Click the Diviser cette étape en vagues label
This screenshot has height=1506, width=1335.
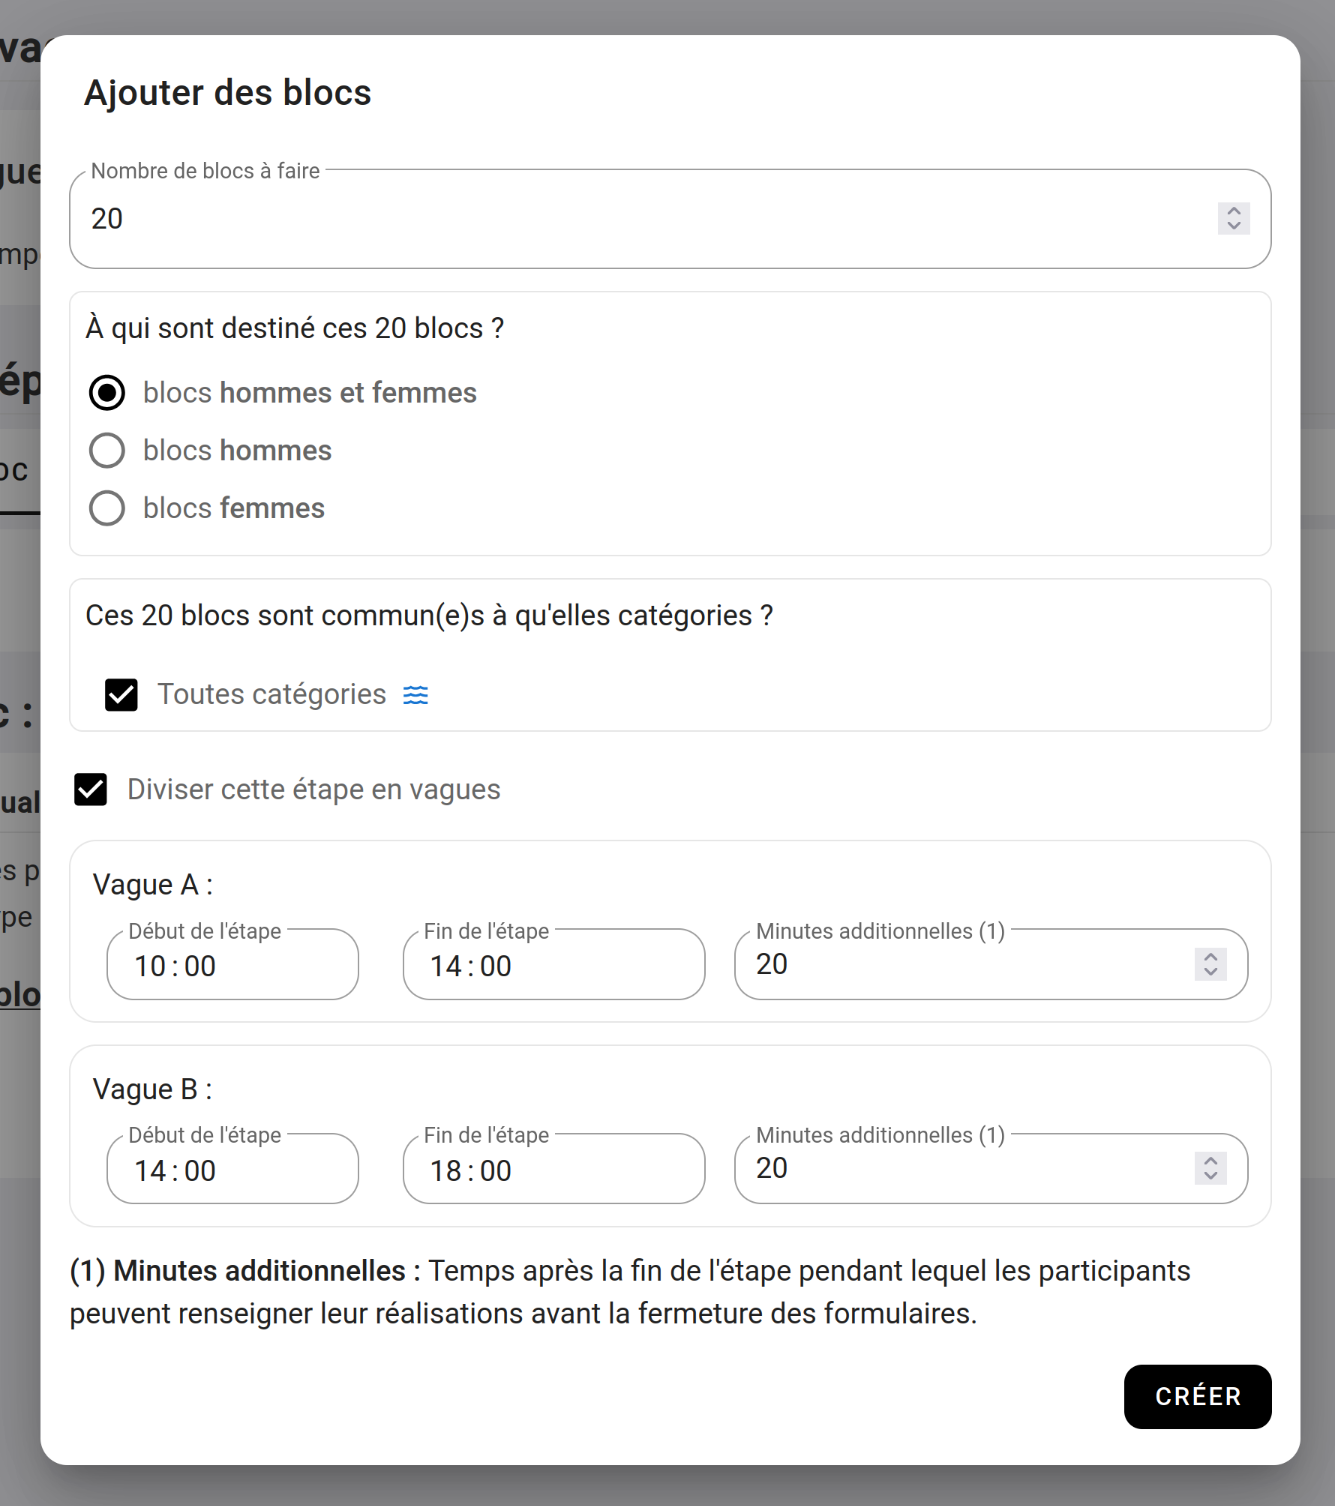pyautogui.click(x=313, y=790)
